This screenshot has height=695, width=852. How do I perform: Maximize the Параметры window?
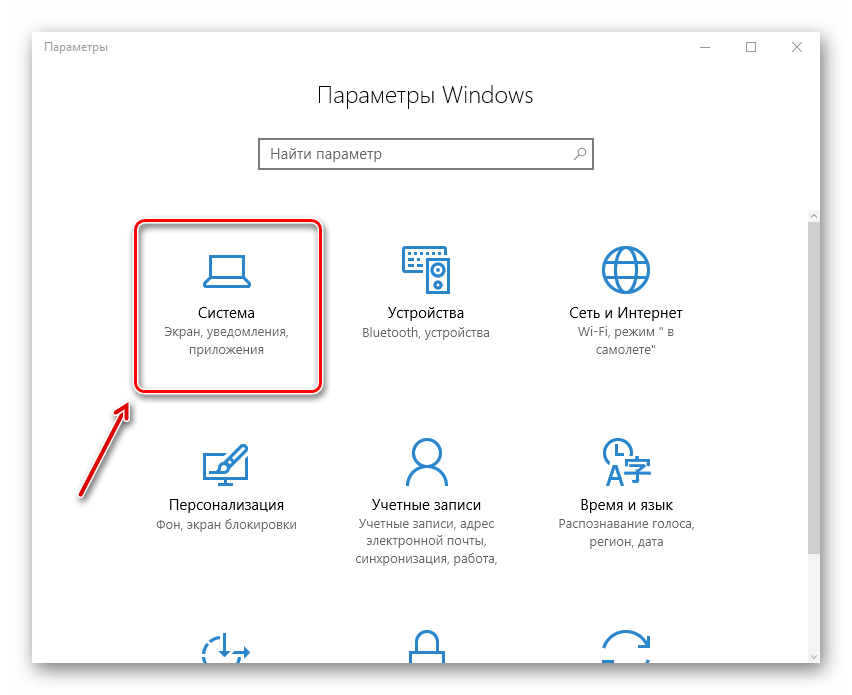[x=751, y=47]
